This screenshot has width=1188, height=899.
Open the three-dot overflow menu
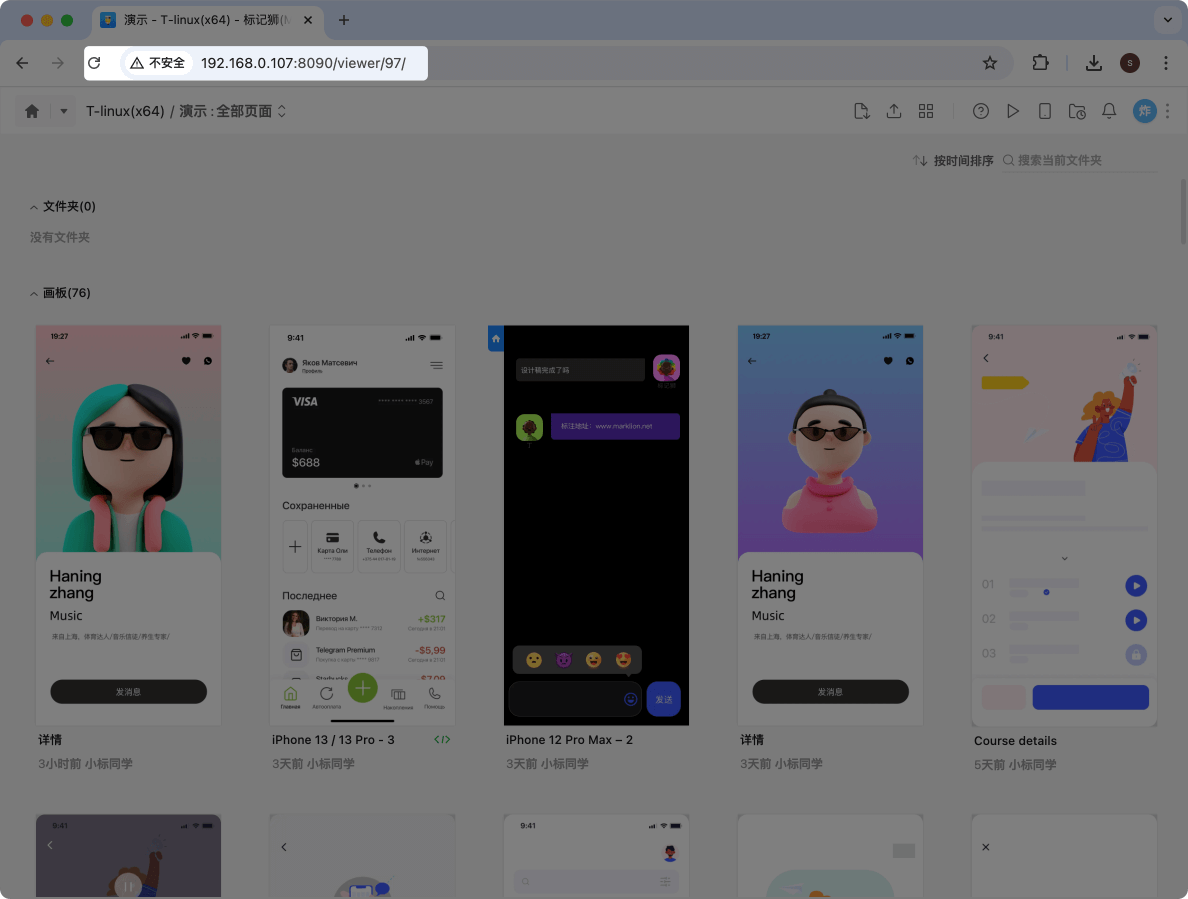1167,111
